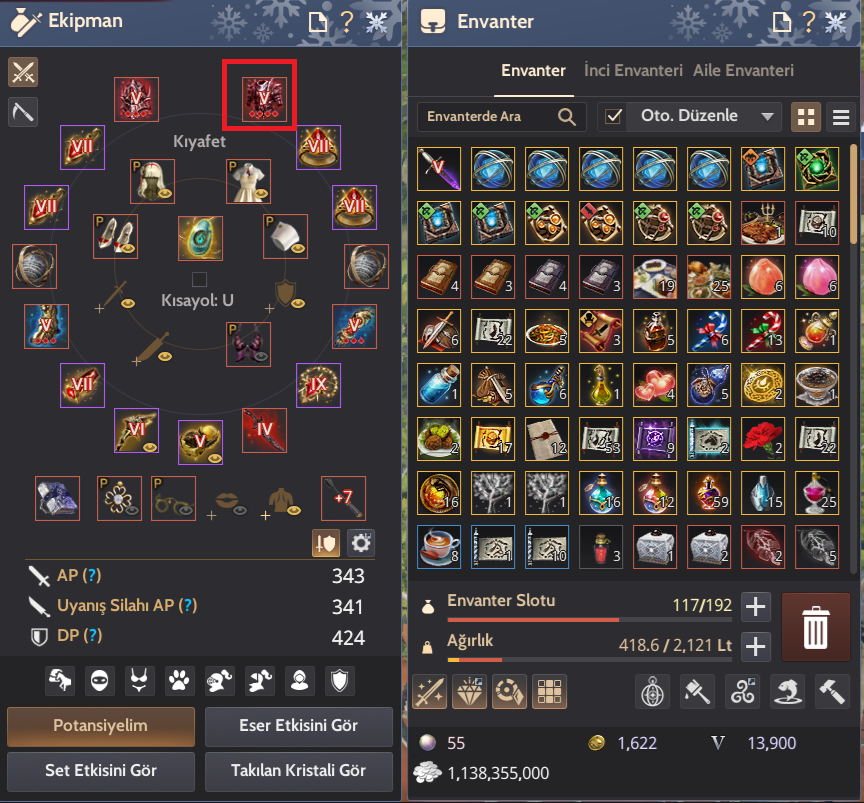The image size is (864, 803).
Task: Click the Potansiyelim button
Action: point(101,726)
